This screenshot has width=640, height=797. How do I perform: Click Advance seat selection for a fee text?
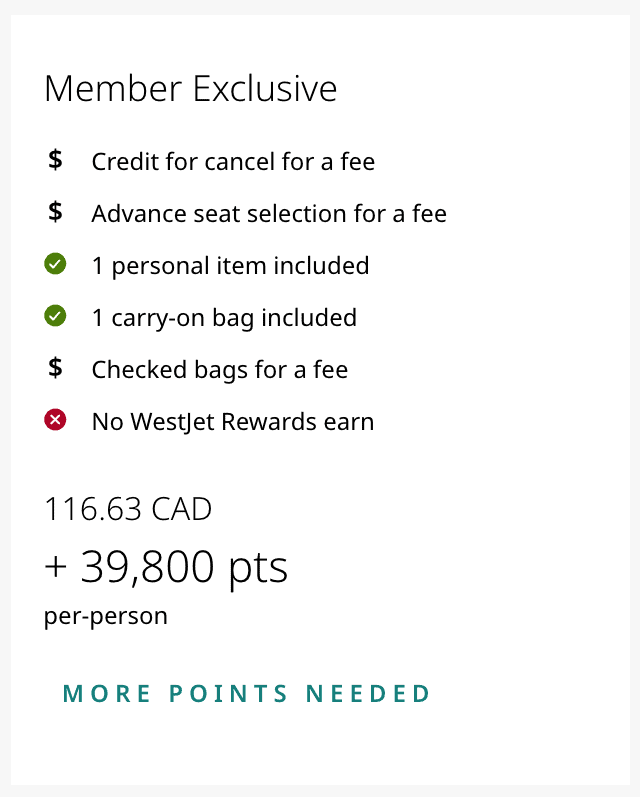269,213
